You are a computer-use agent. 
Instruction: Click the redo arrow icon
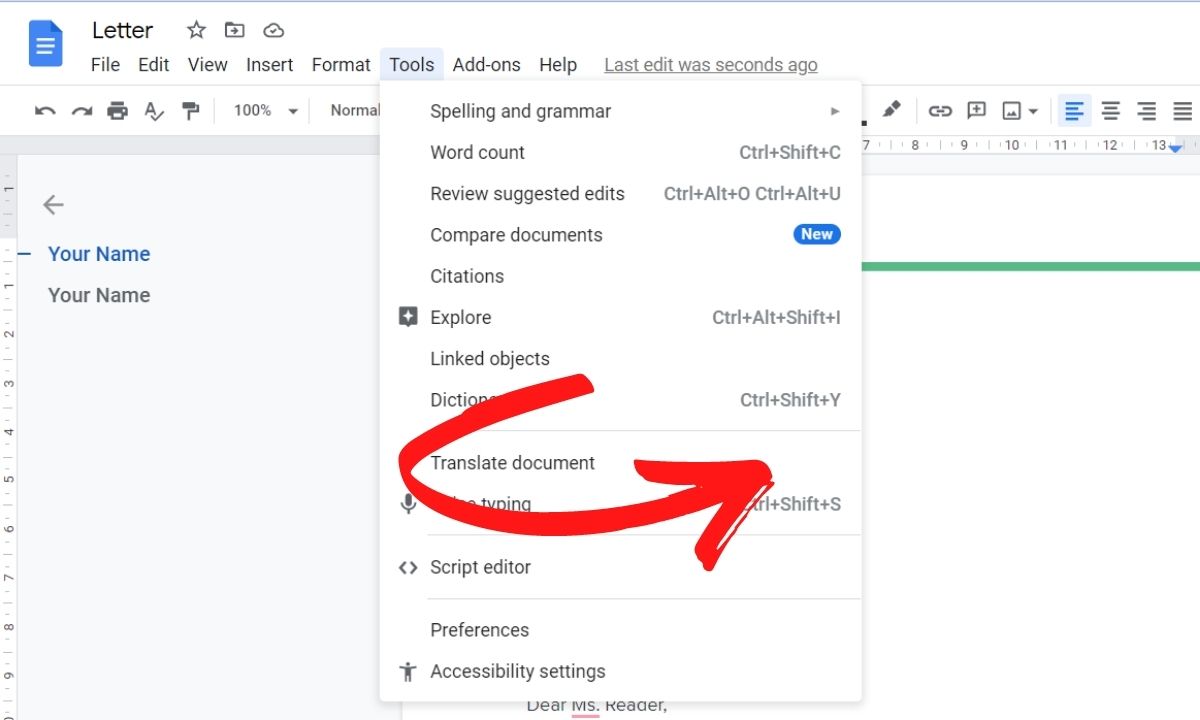tap(81, 111)
